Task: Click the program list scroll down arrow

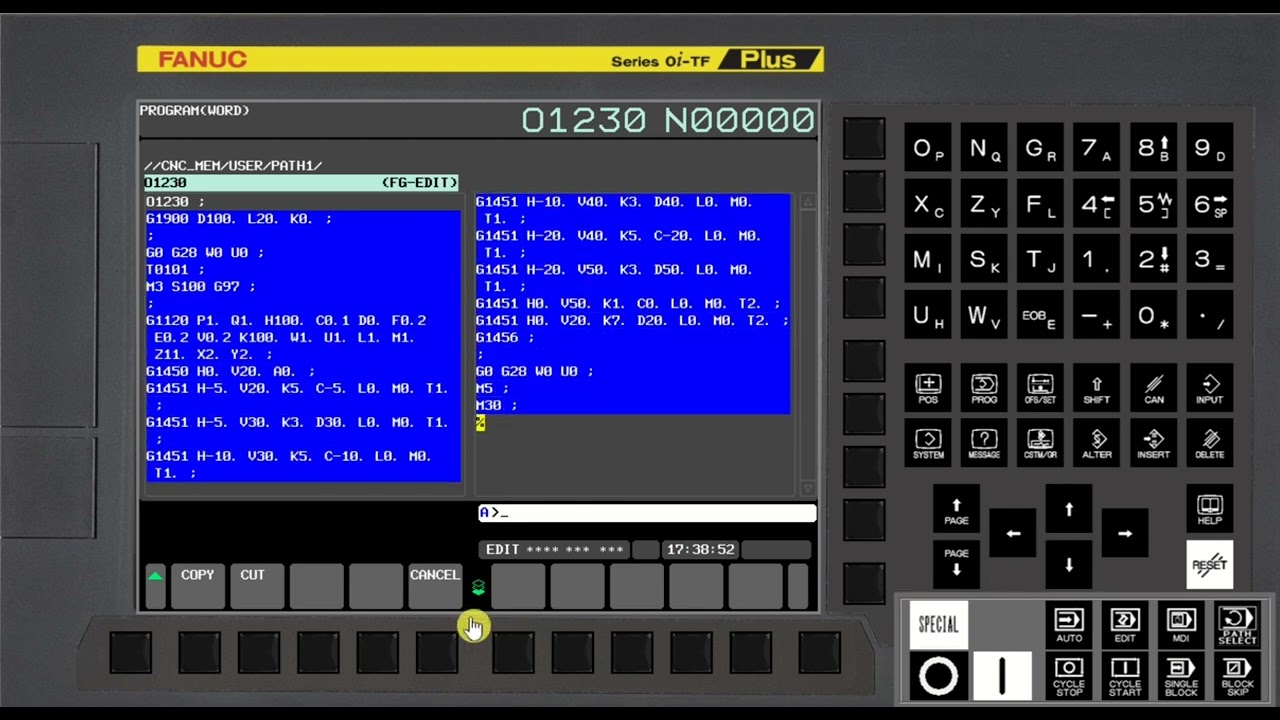Action: click(x=808, y=488)
